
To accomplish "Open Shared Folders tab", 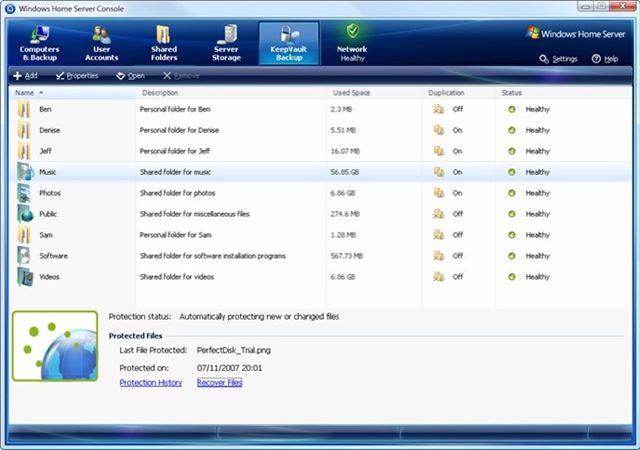I will [164, 43].
